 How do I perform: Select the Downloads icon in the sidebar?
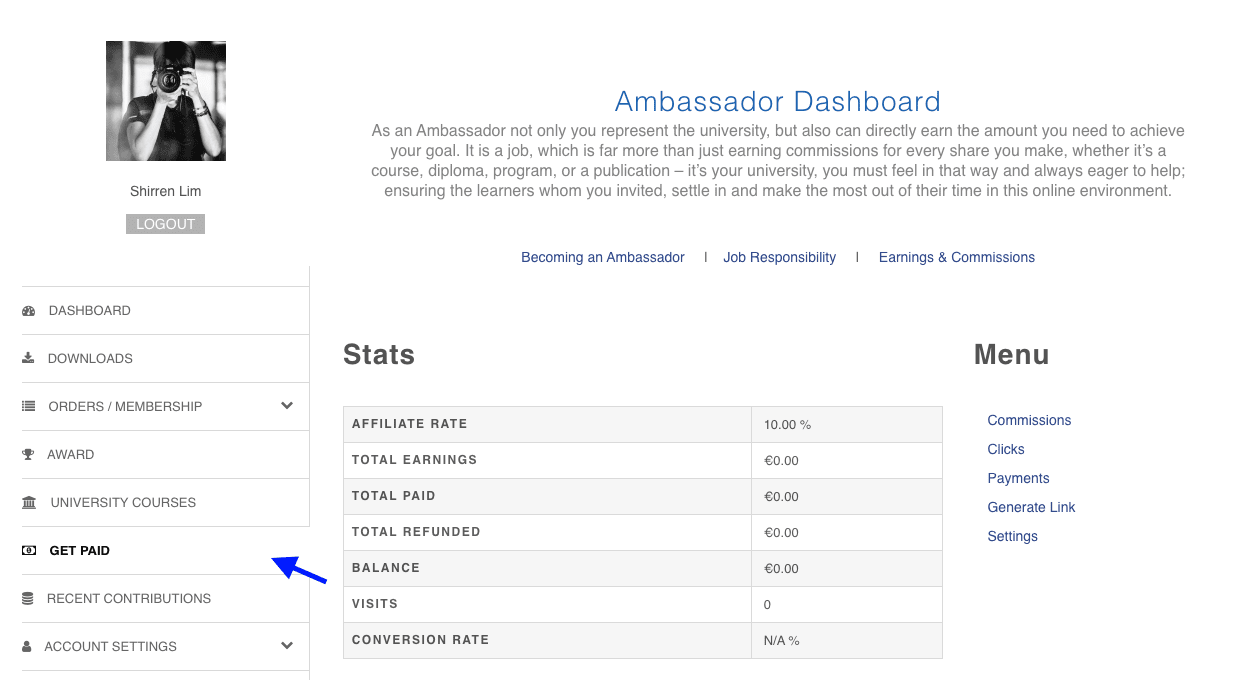[29, 358]
